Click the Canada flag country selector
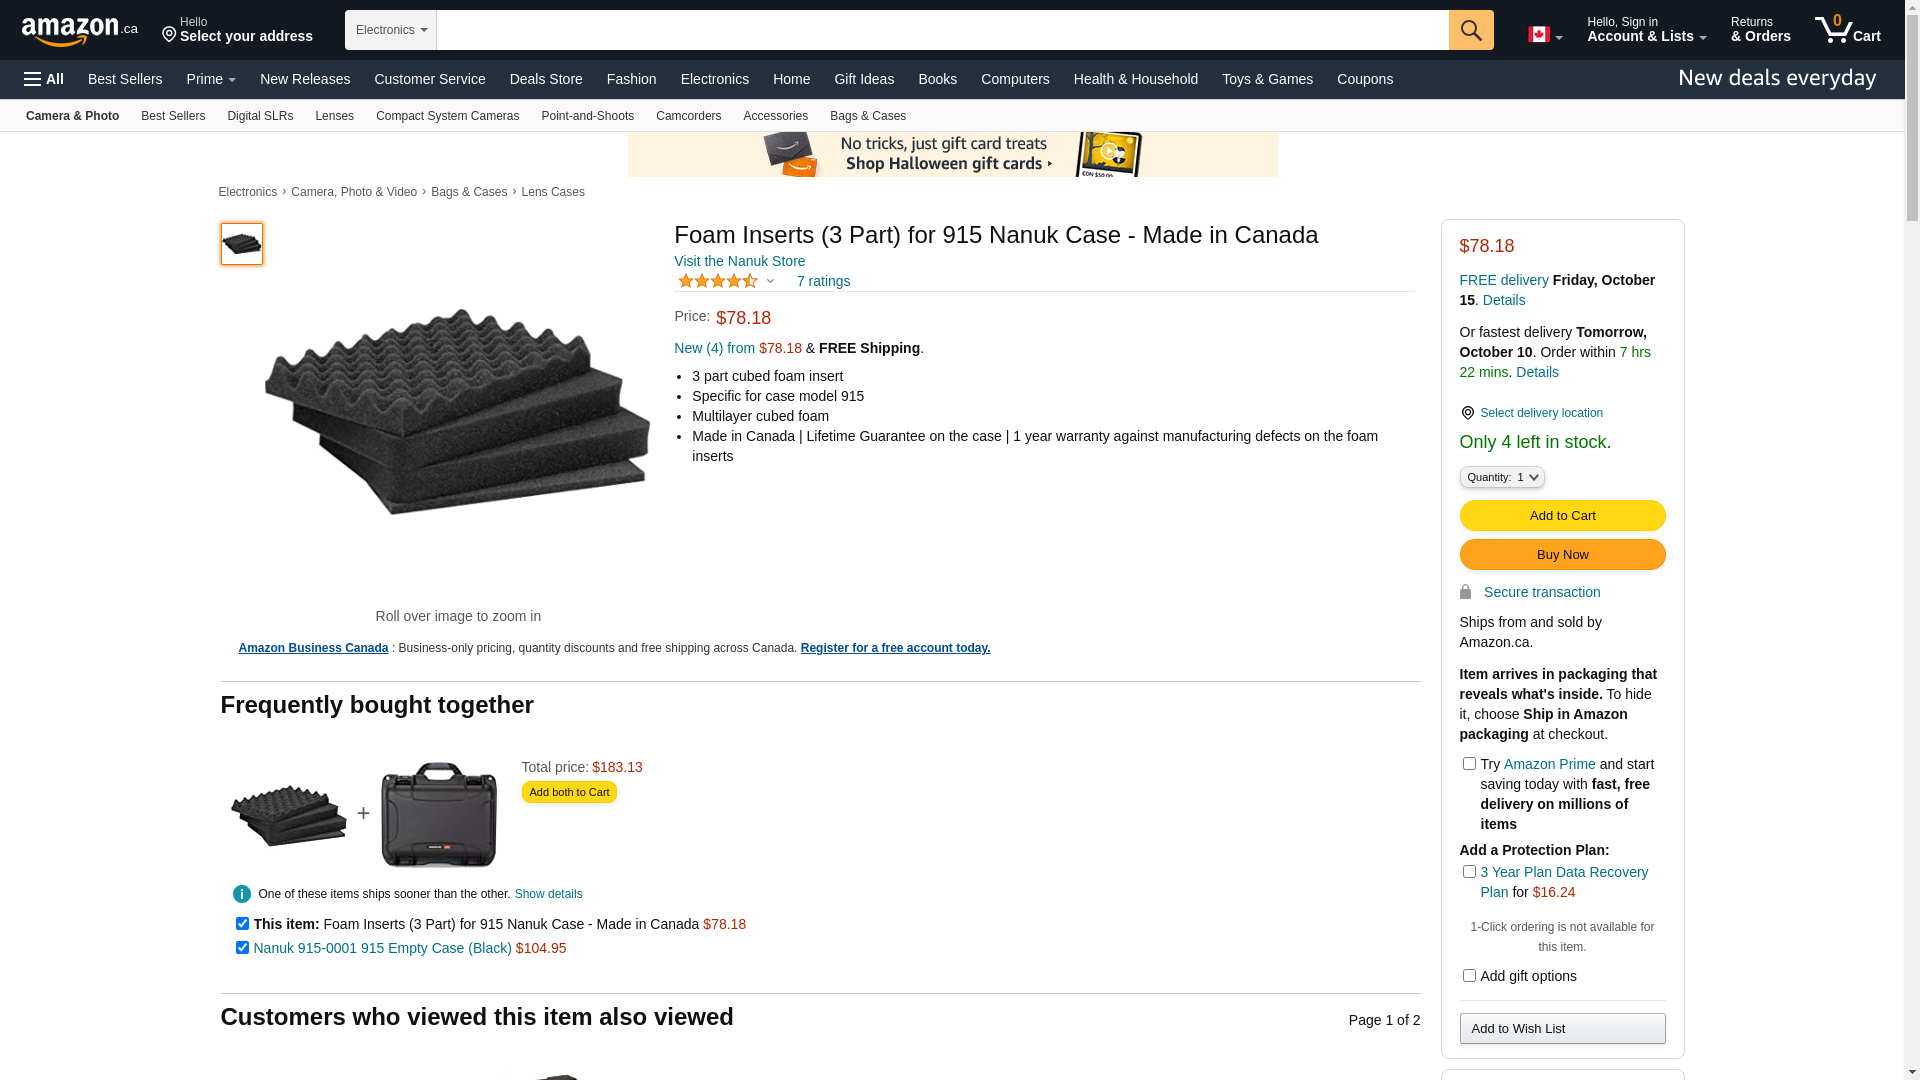The width and height of the screenshot is (1920, 1080). [x=1544, y=35]
